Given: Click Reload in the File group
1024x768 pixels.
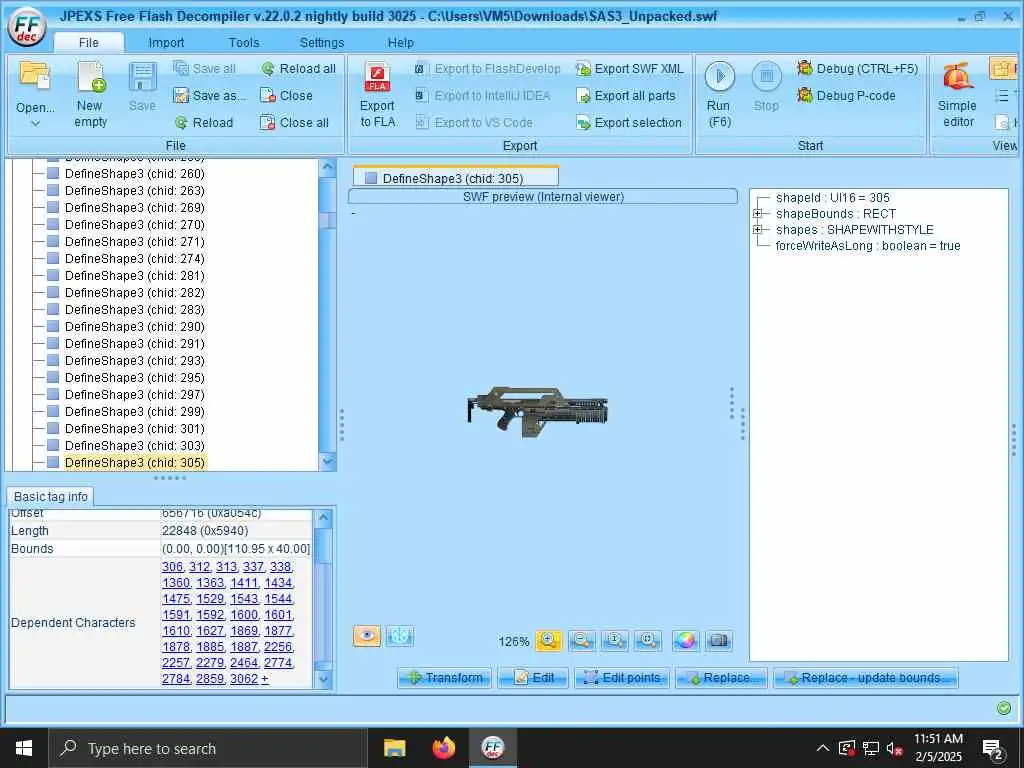Looking at the screenshot, I should point(204,122).
